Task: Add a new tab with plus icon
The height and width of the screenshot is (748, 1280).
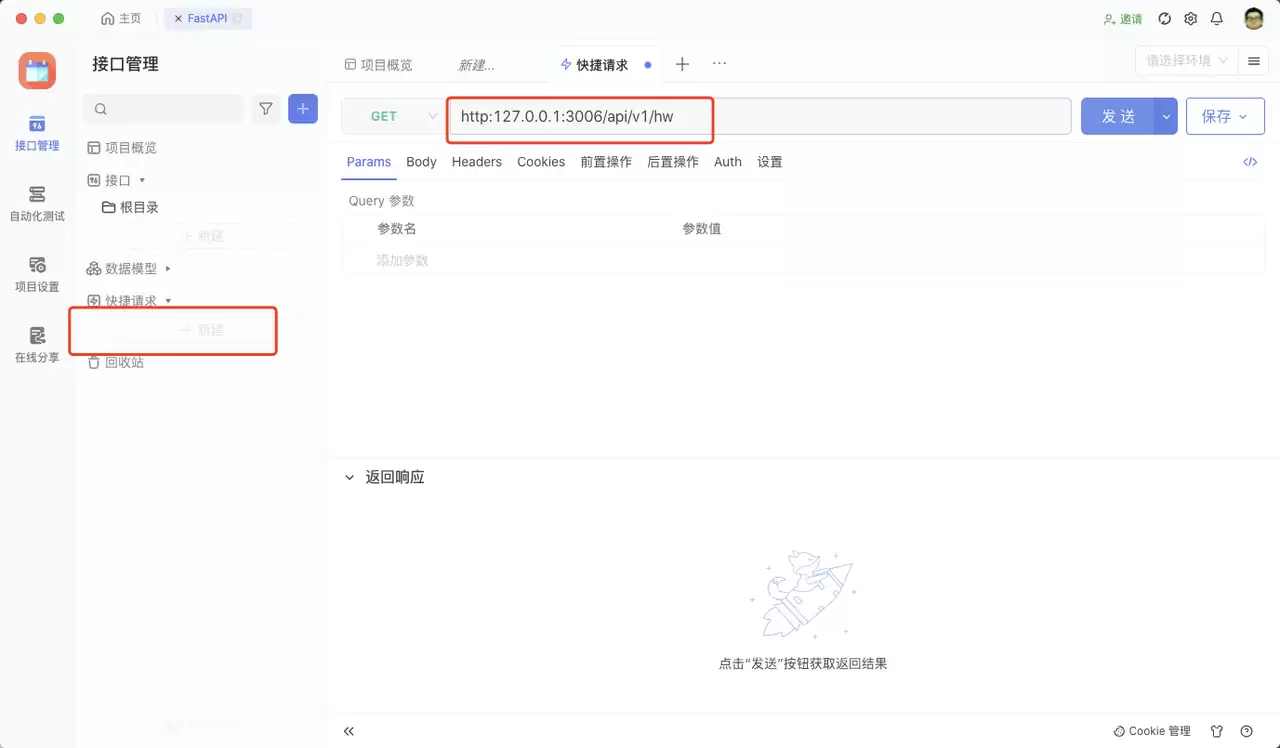Action: point(682,64)
